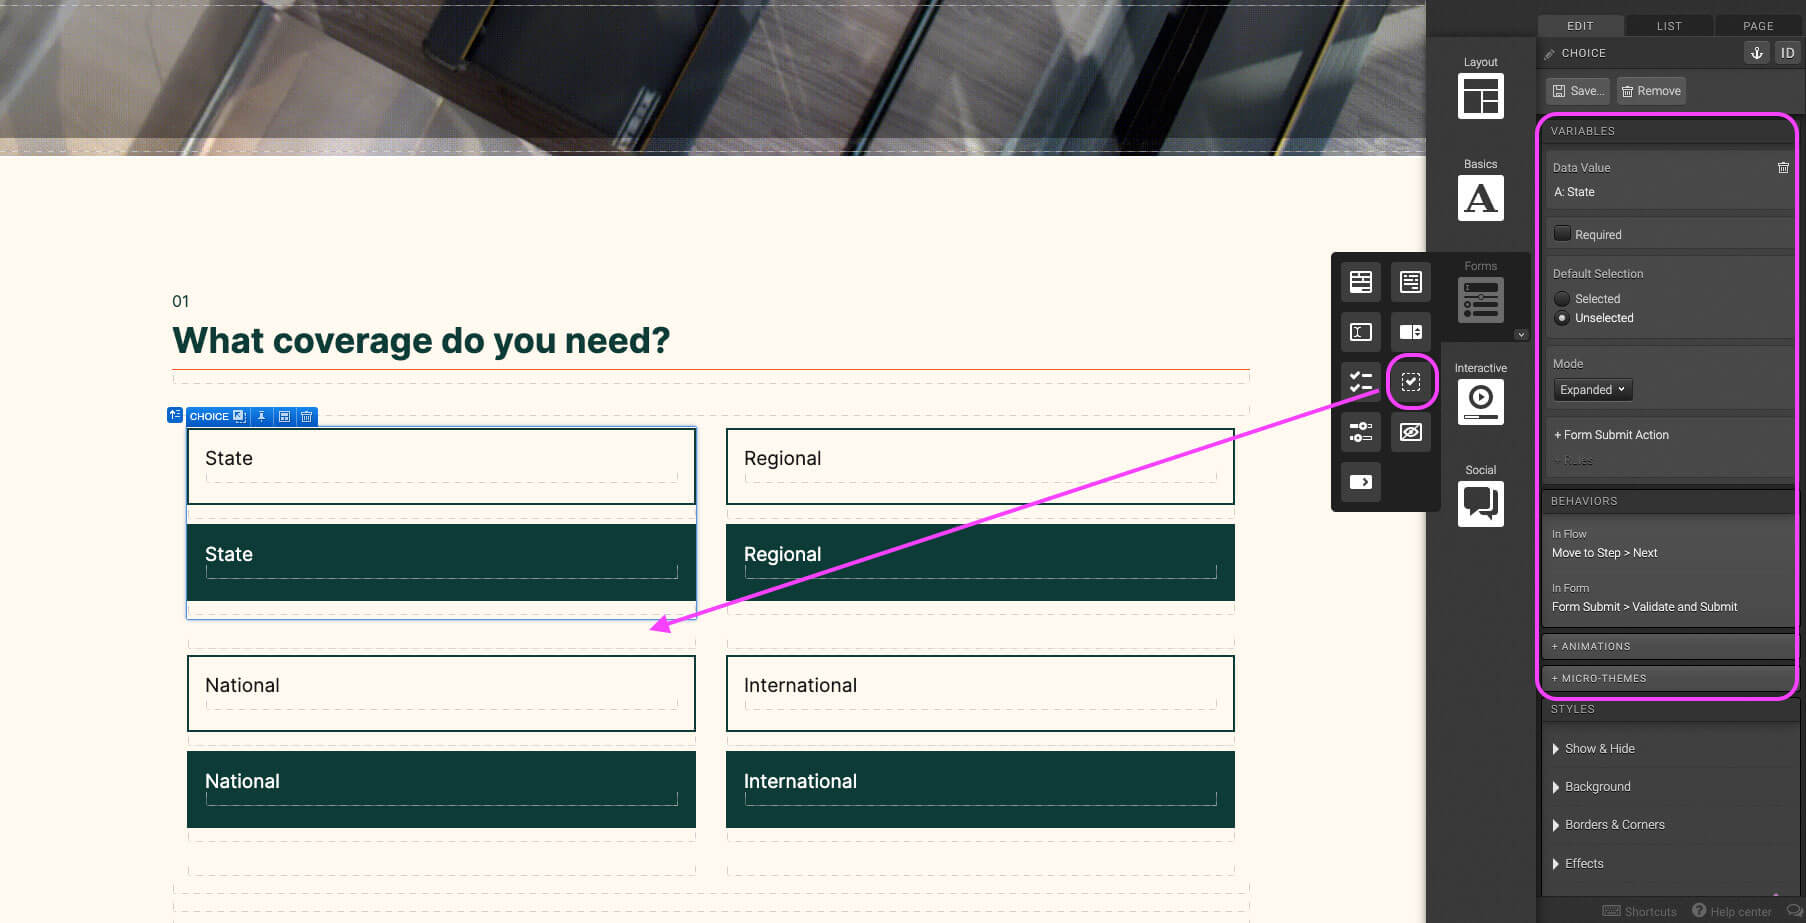Viewport: 1806px width, 923px height.
Task: Click the pin icon on the CHOICE toolbar
Action: pyautogui.click(x=261, y=416)
